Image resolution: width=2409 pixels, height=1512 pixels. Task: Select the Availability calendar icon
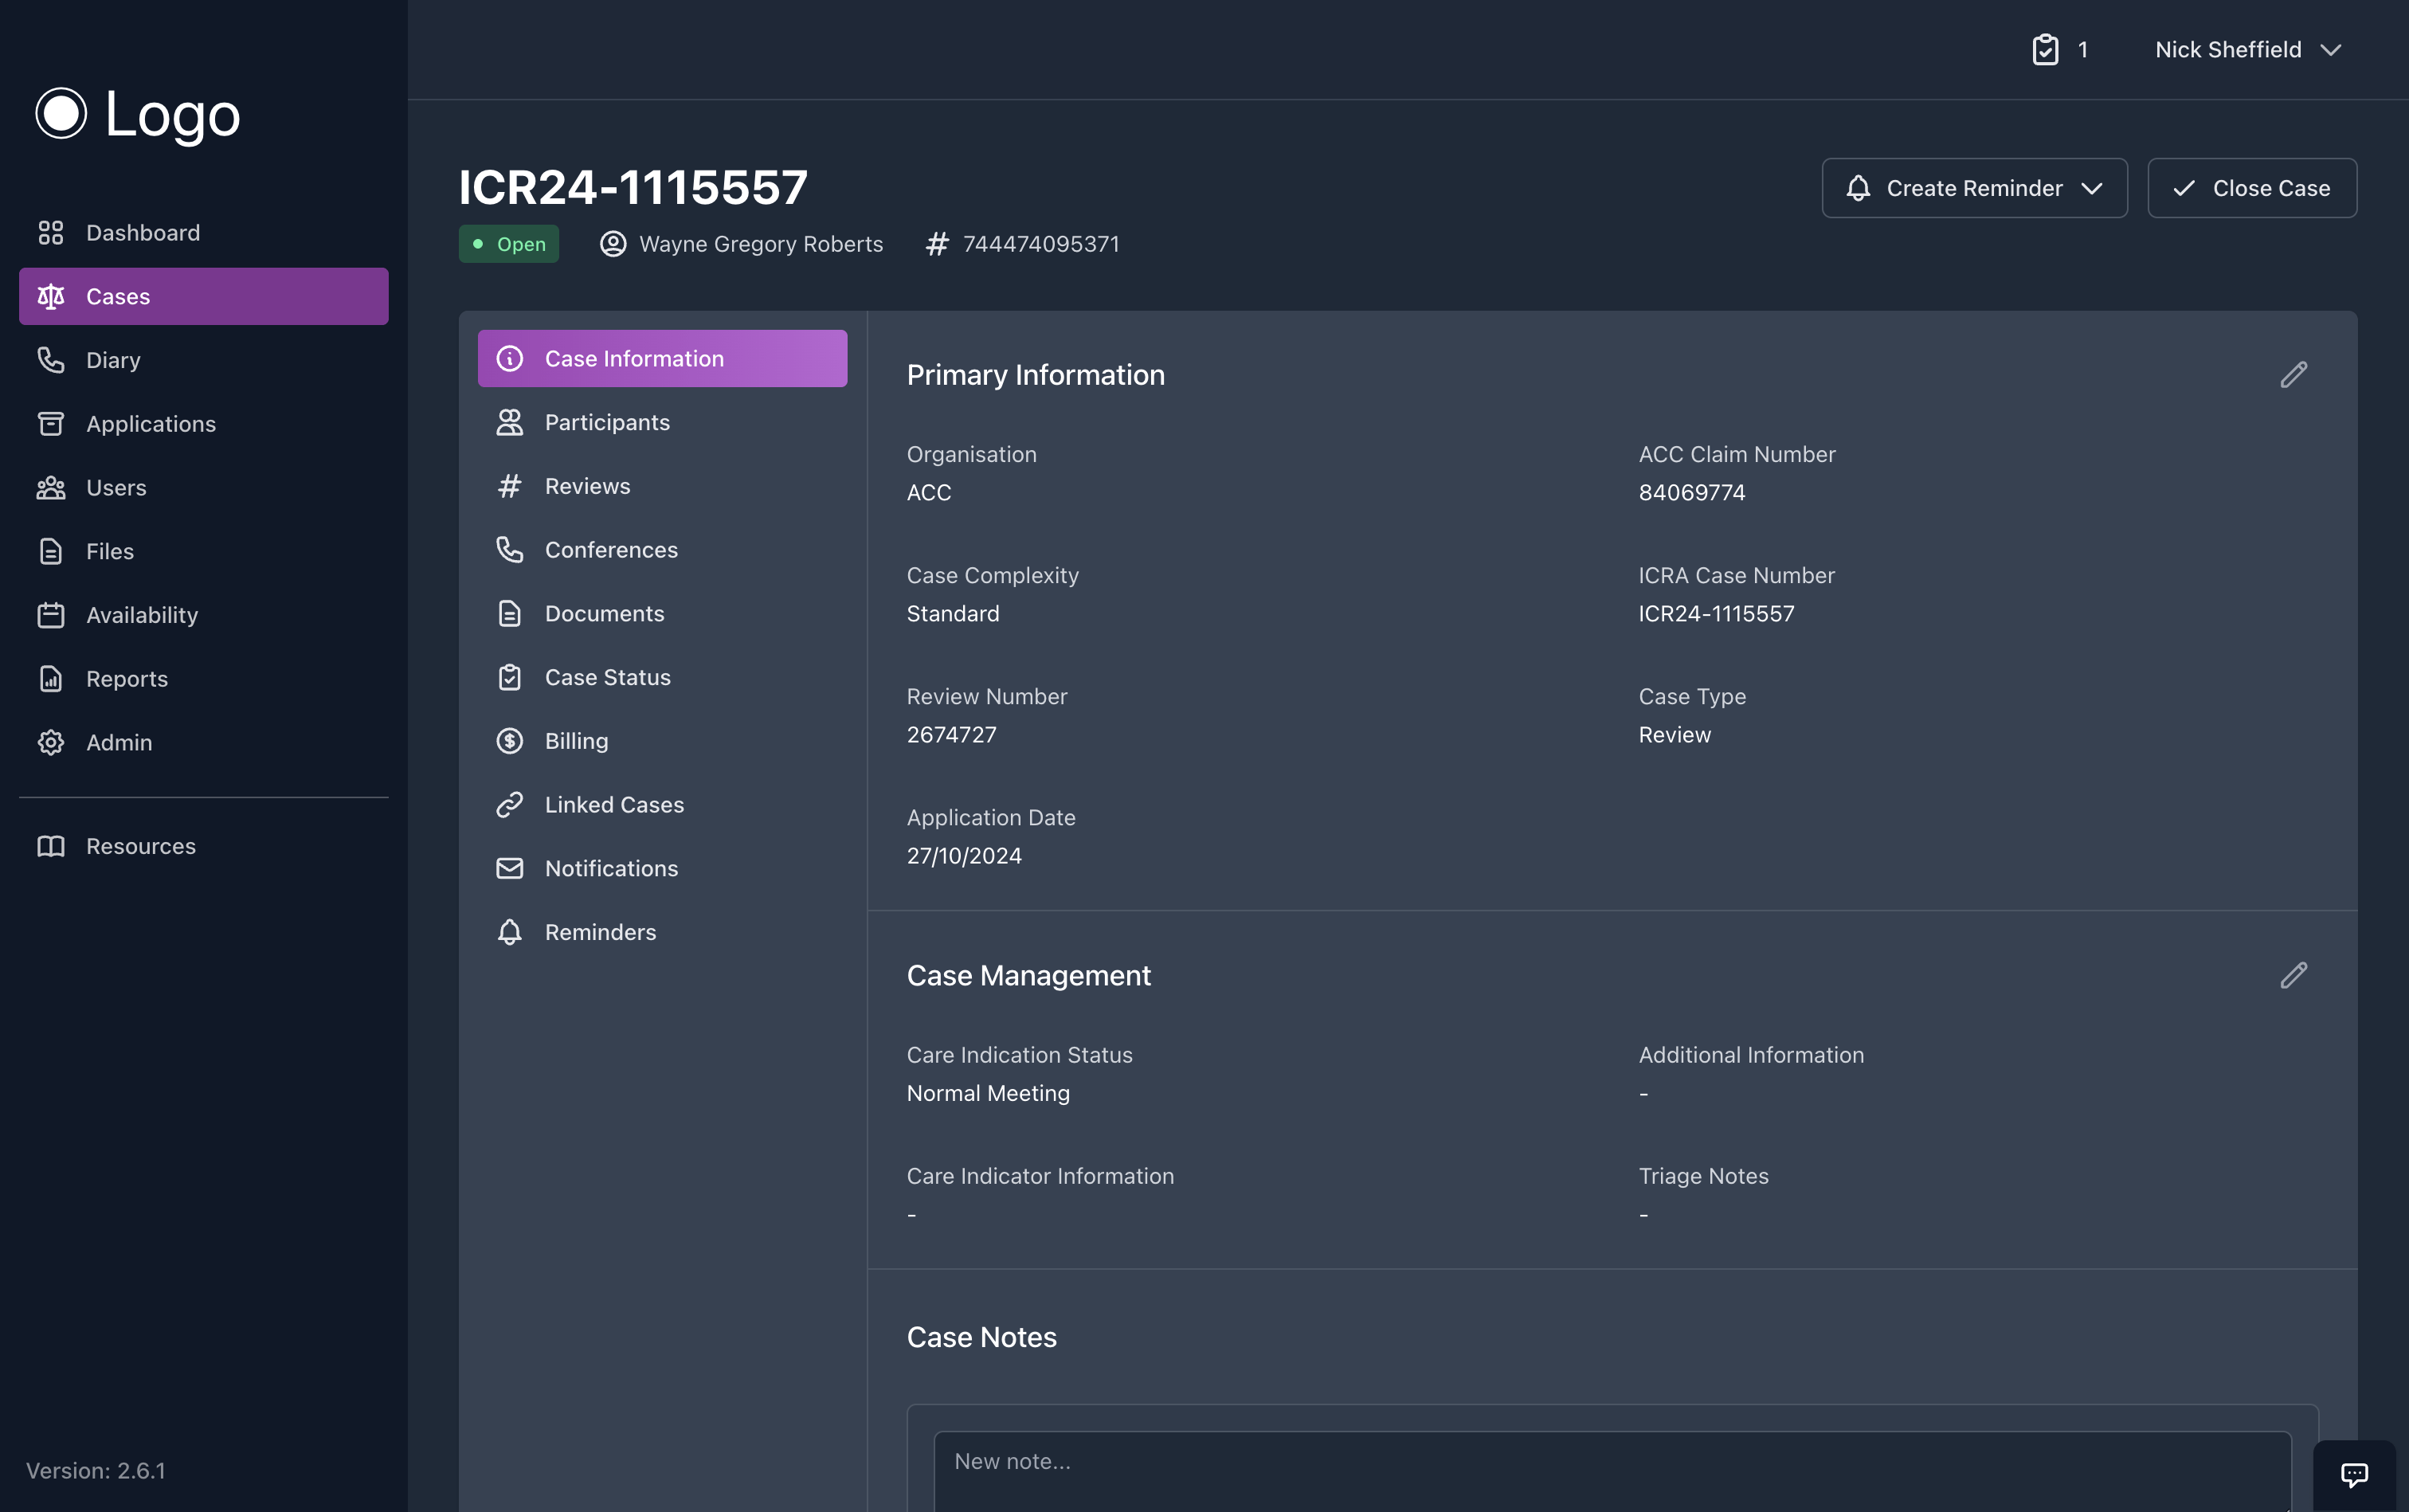[52, 614]
